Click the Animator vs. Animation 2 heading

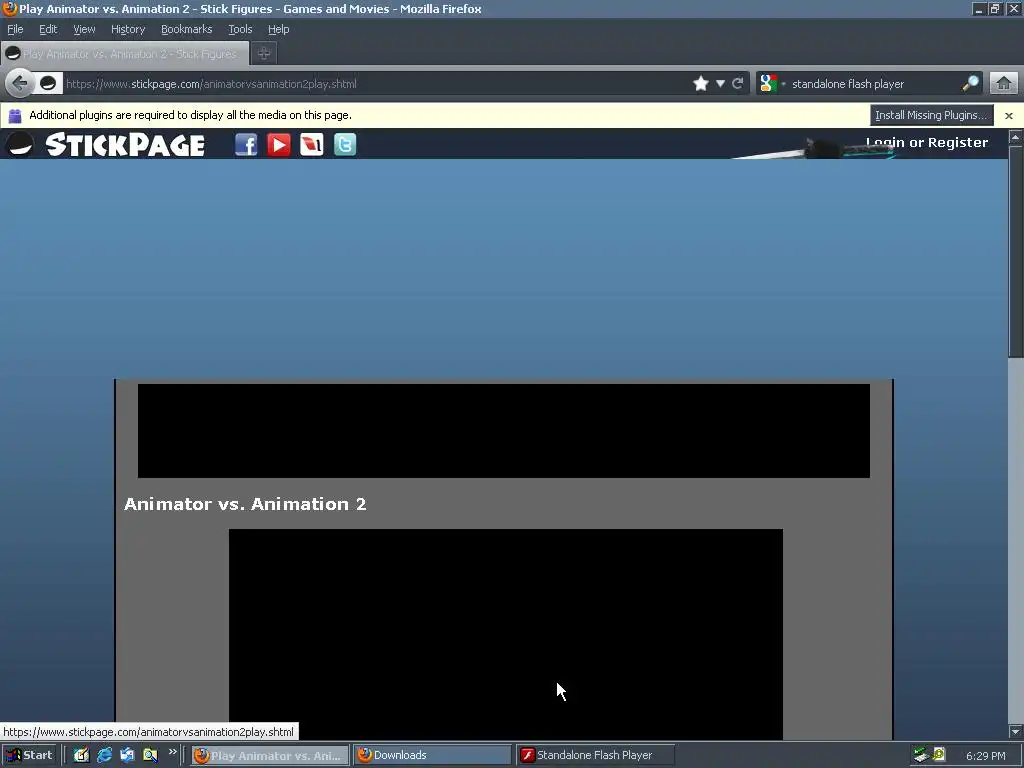pos(245,504)
